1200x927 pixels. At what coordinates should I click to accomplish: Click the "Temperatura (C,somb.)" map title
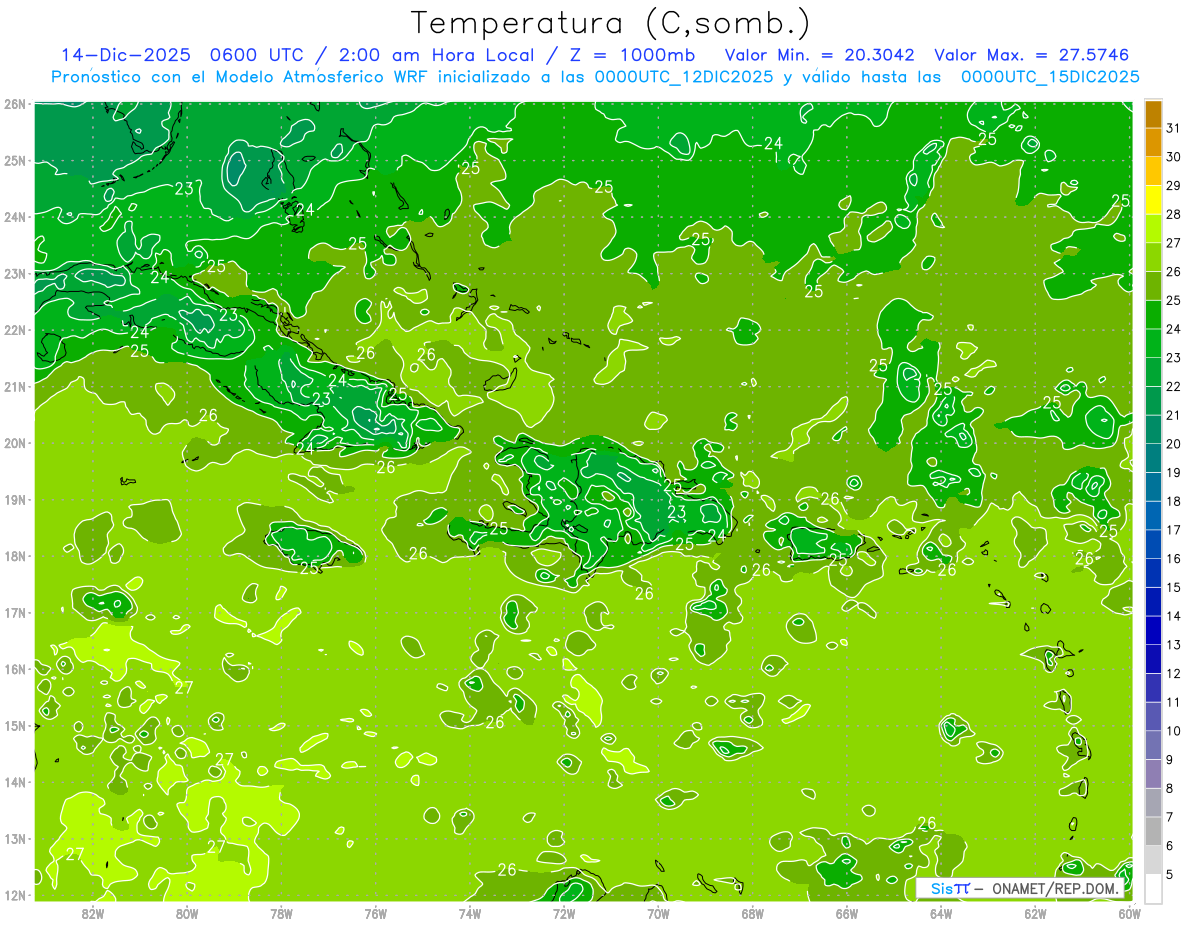(x=611, y=23)
